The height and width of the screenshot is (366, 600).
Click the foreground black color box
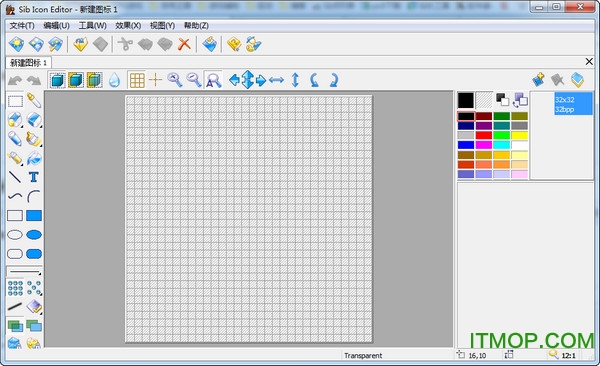click(466, 100)
